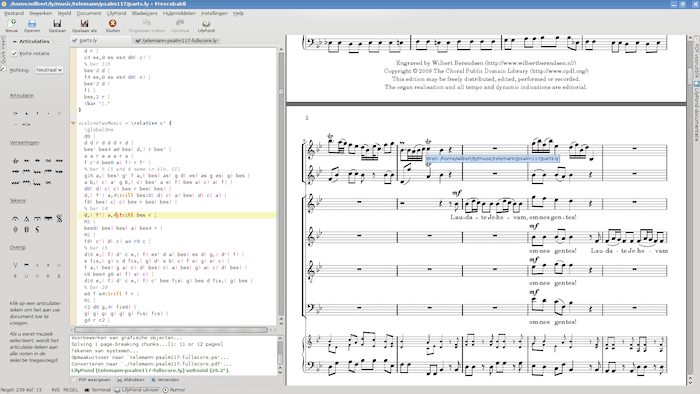Insert the fermata sign
Viewport: 700px width, 394px height.
pos(15,219)
